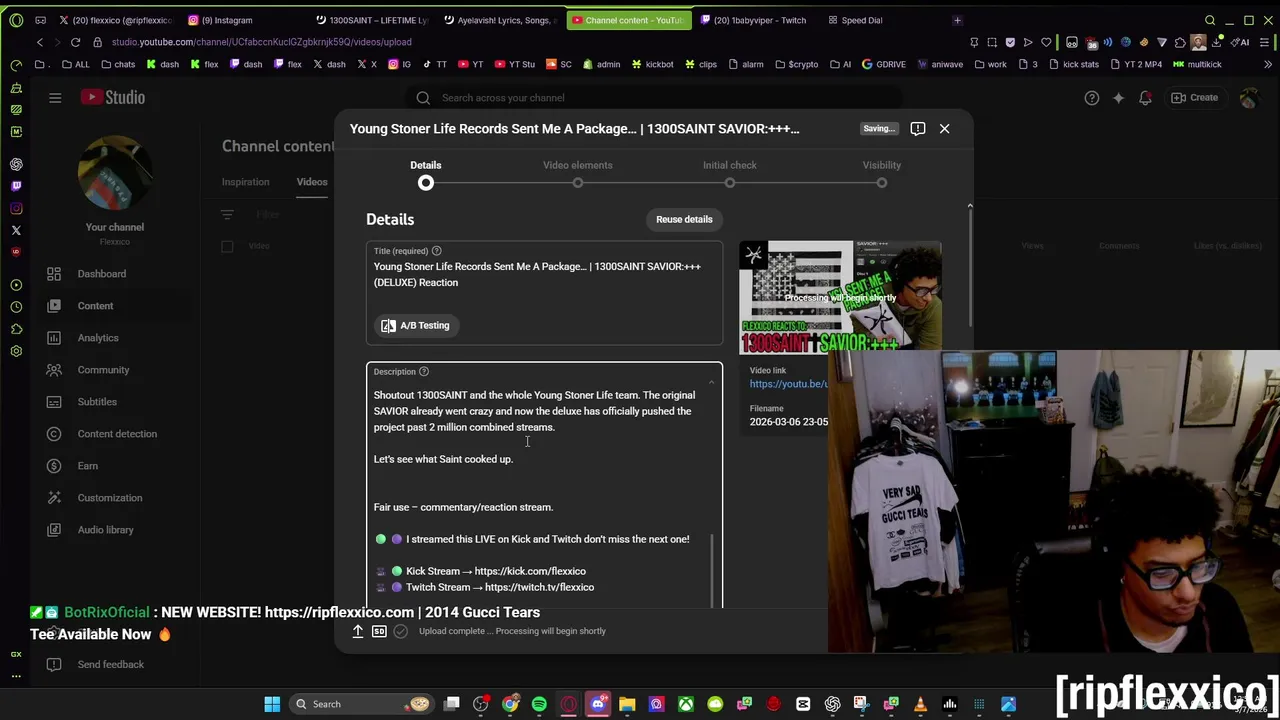Open Spotify from the taskbar
1280x720 pixels.
click(539, 704)
